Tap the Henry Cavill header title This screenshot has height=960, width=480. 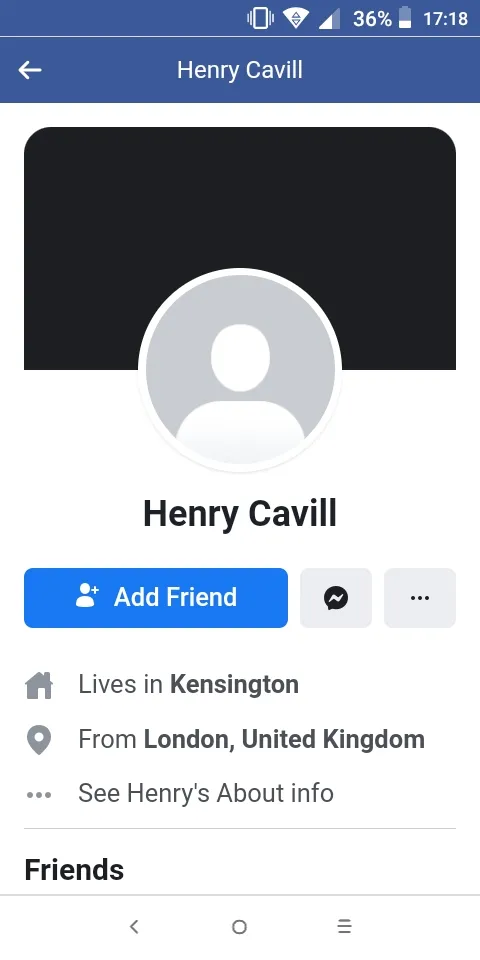tap(240, 70)
